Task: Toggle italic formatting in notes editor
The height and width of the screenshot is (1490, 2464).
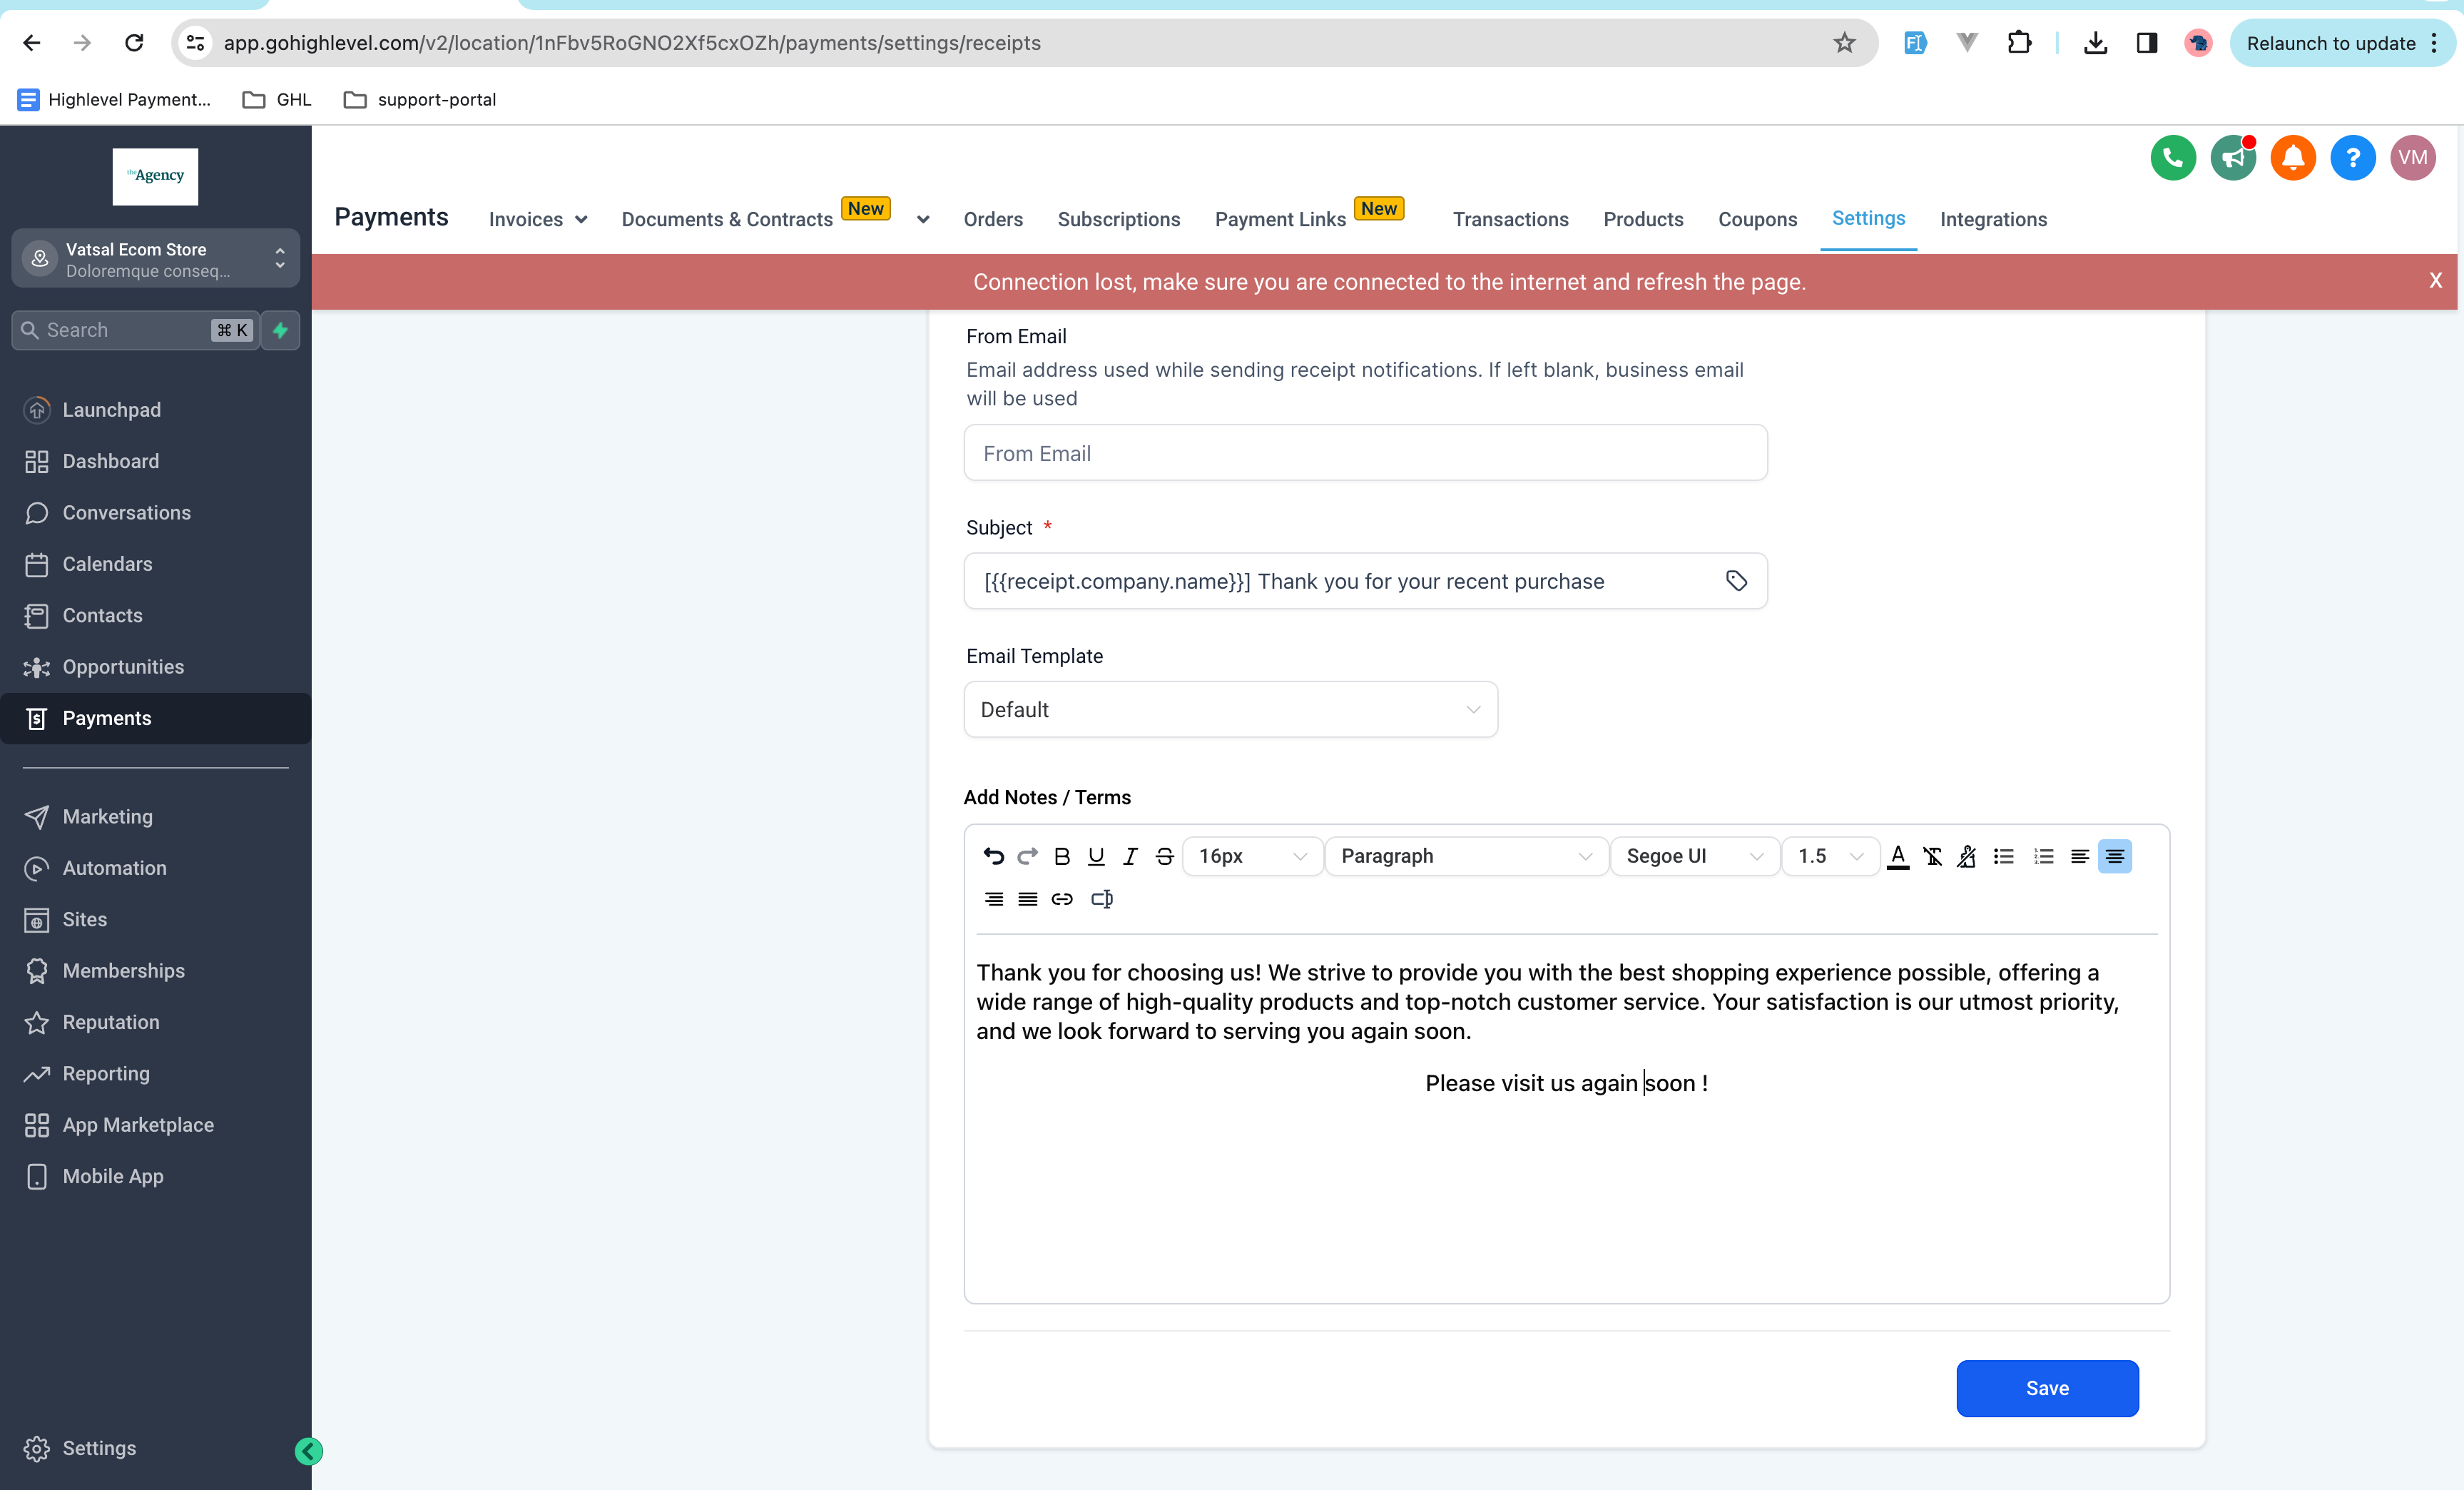Action: tap(1130, 856)
